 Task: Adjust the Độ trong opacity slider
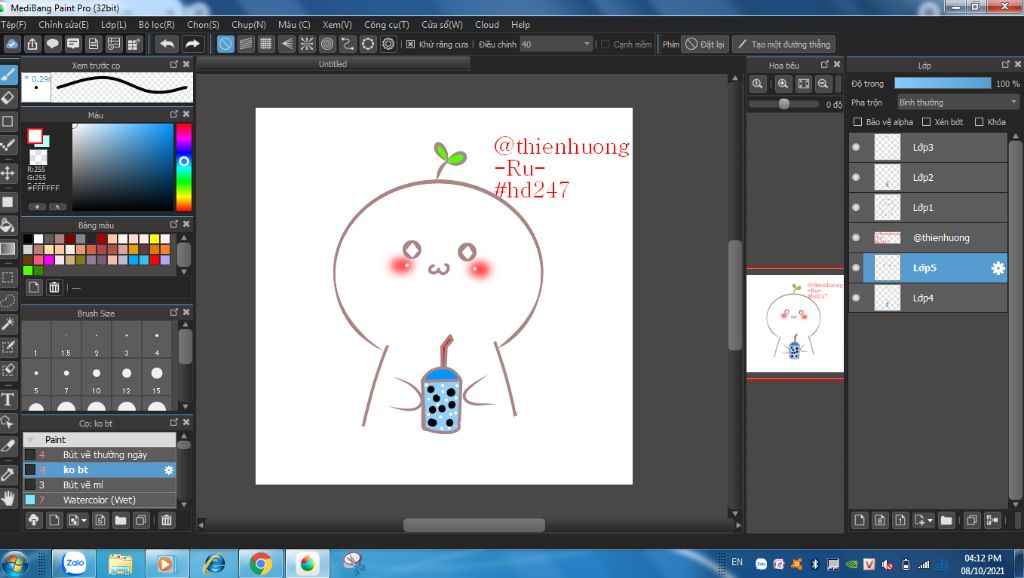(x=942, y=83)
